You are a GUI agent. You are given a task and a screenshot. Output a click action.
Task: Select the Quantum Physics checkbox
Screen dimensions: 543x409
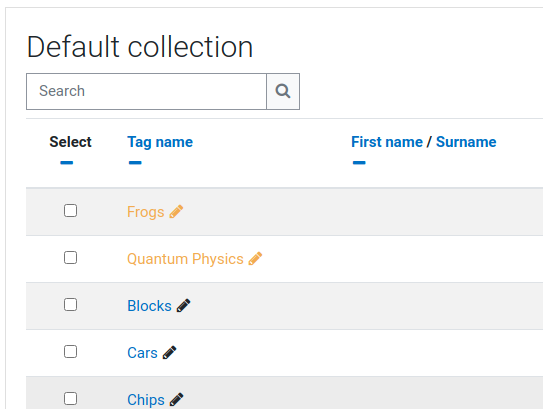point(70,258)
